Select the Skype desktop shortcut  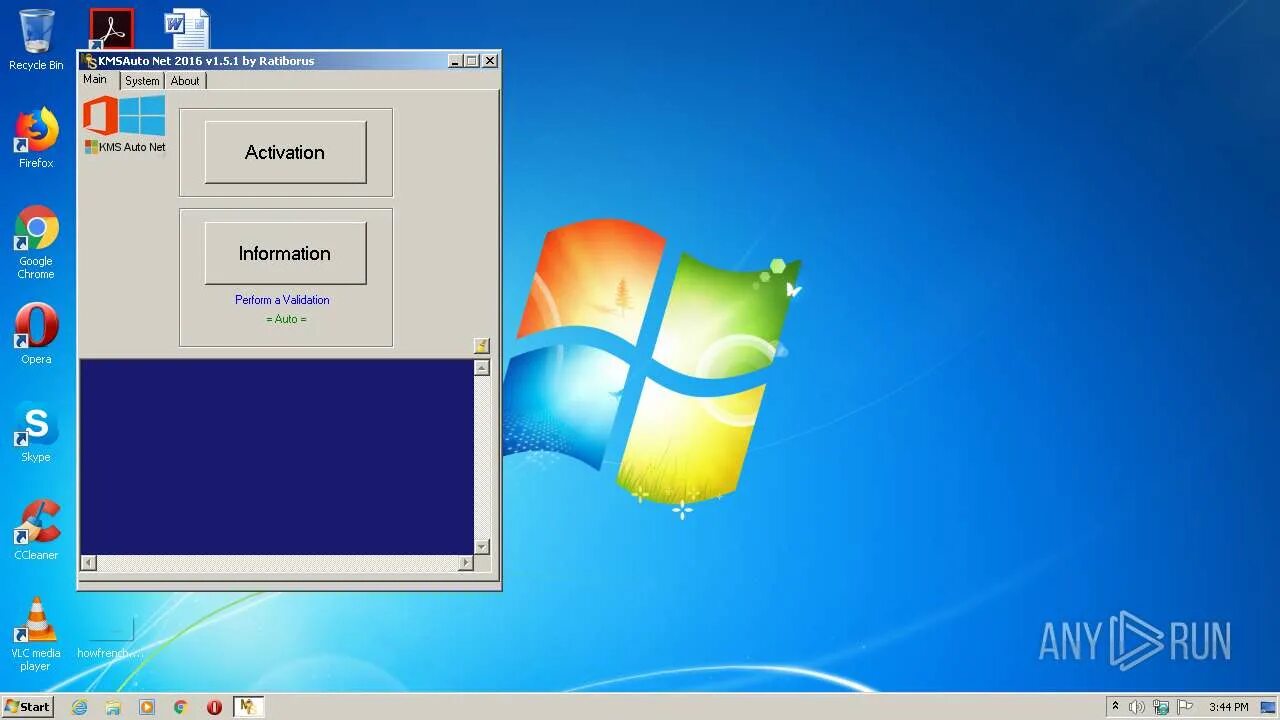tap(36, 432)
